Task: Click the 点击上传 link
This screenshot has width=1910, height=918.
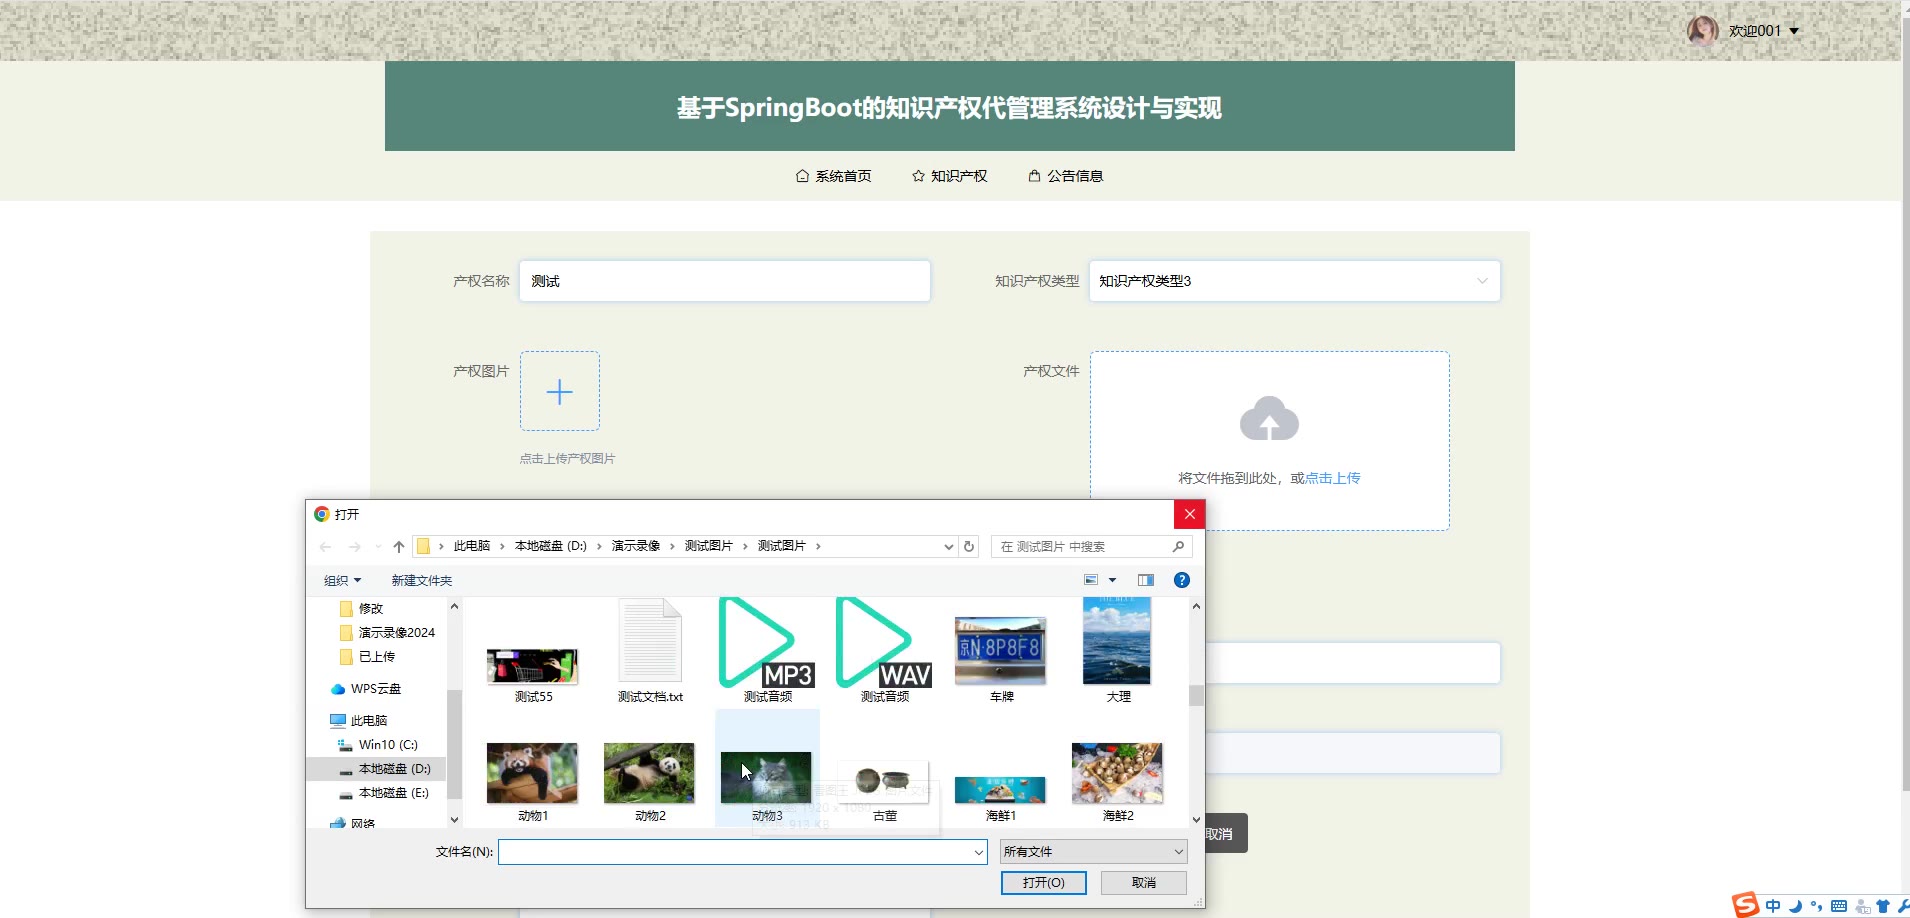Action: pos(1333,478)
